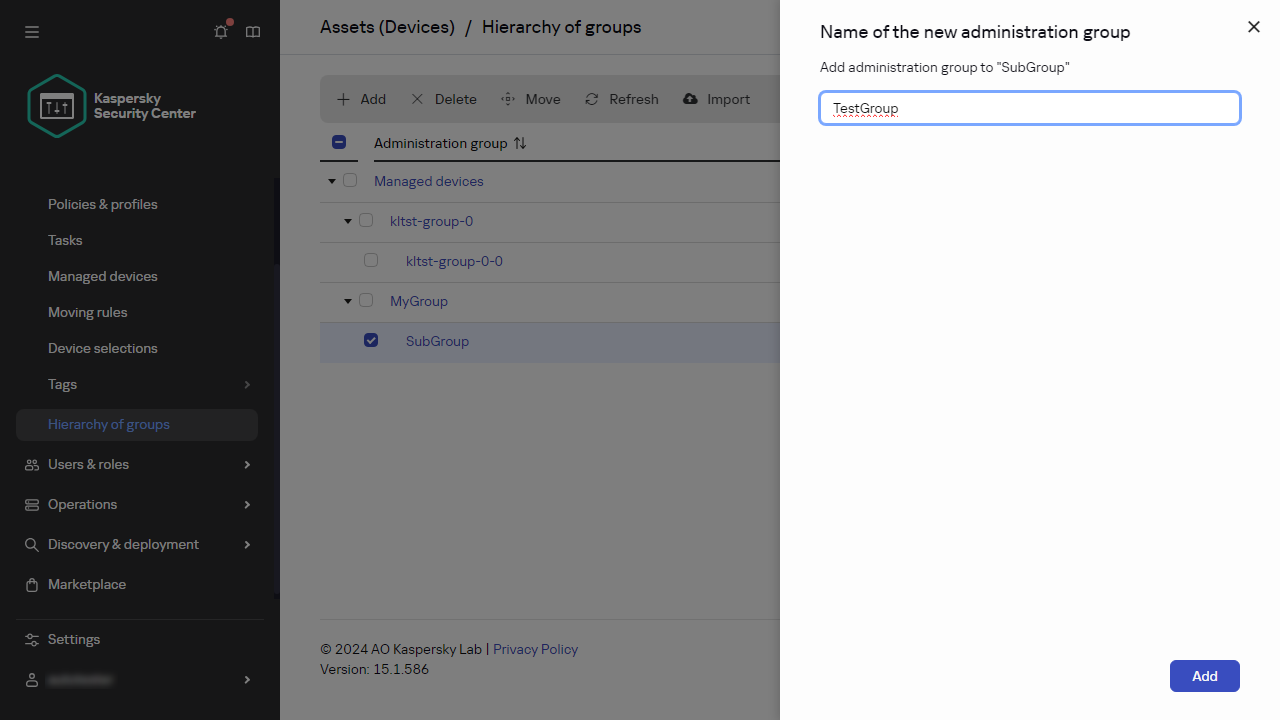1280x720 pixels.
Task: Click the Operations server icon
Action: 32,504
